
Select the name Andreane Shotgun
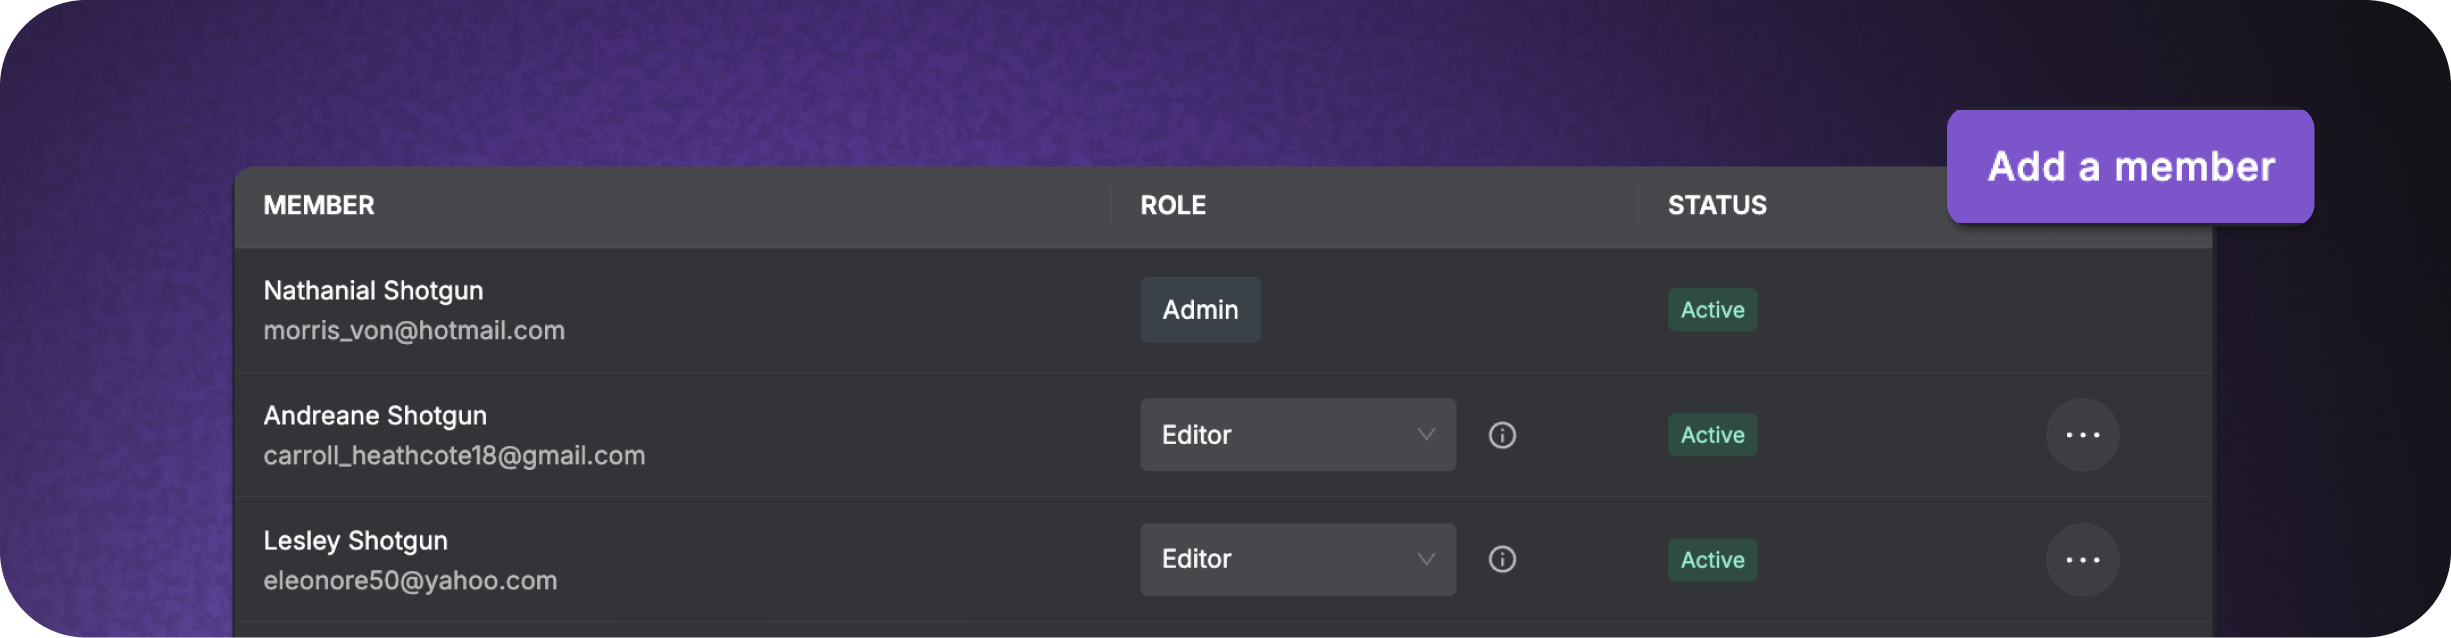(375, 416)
